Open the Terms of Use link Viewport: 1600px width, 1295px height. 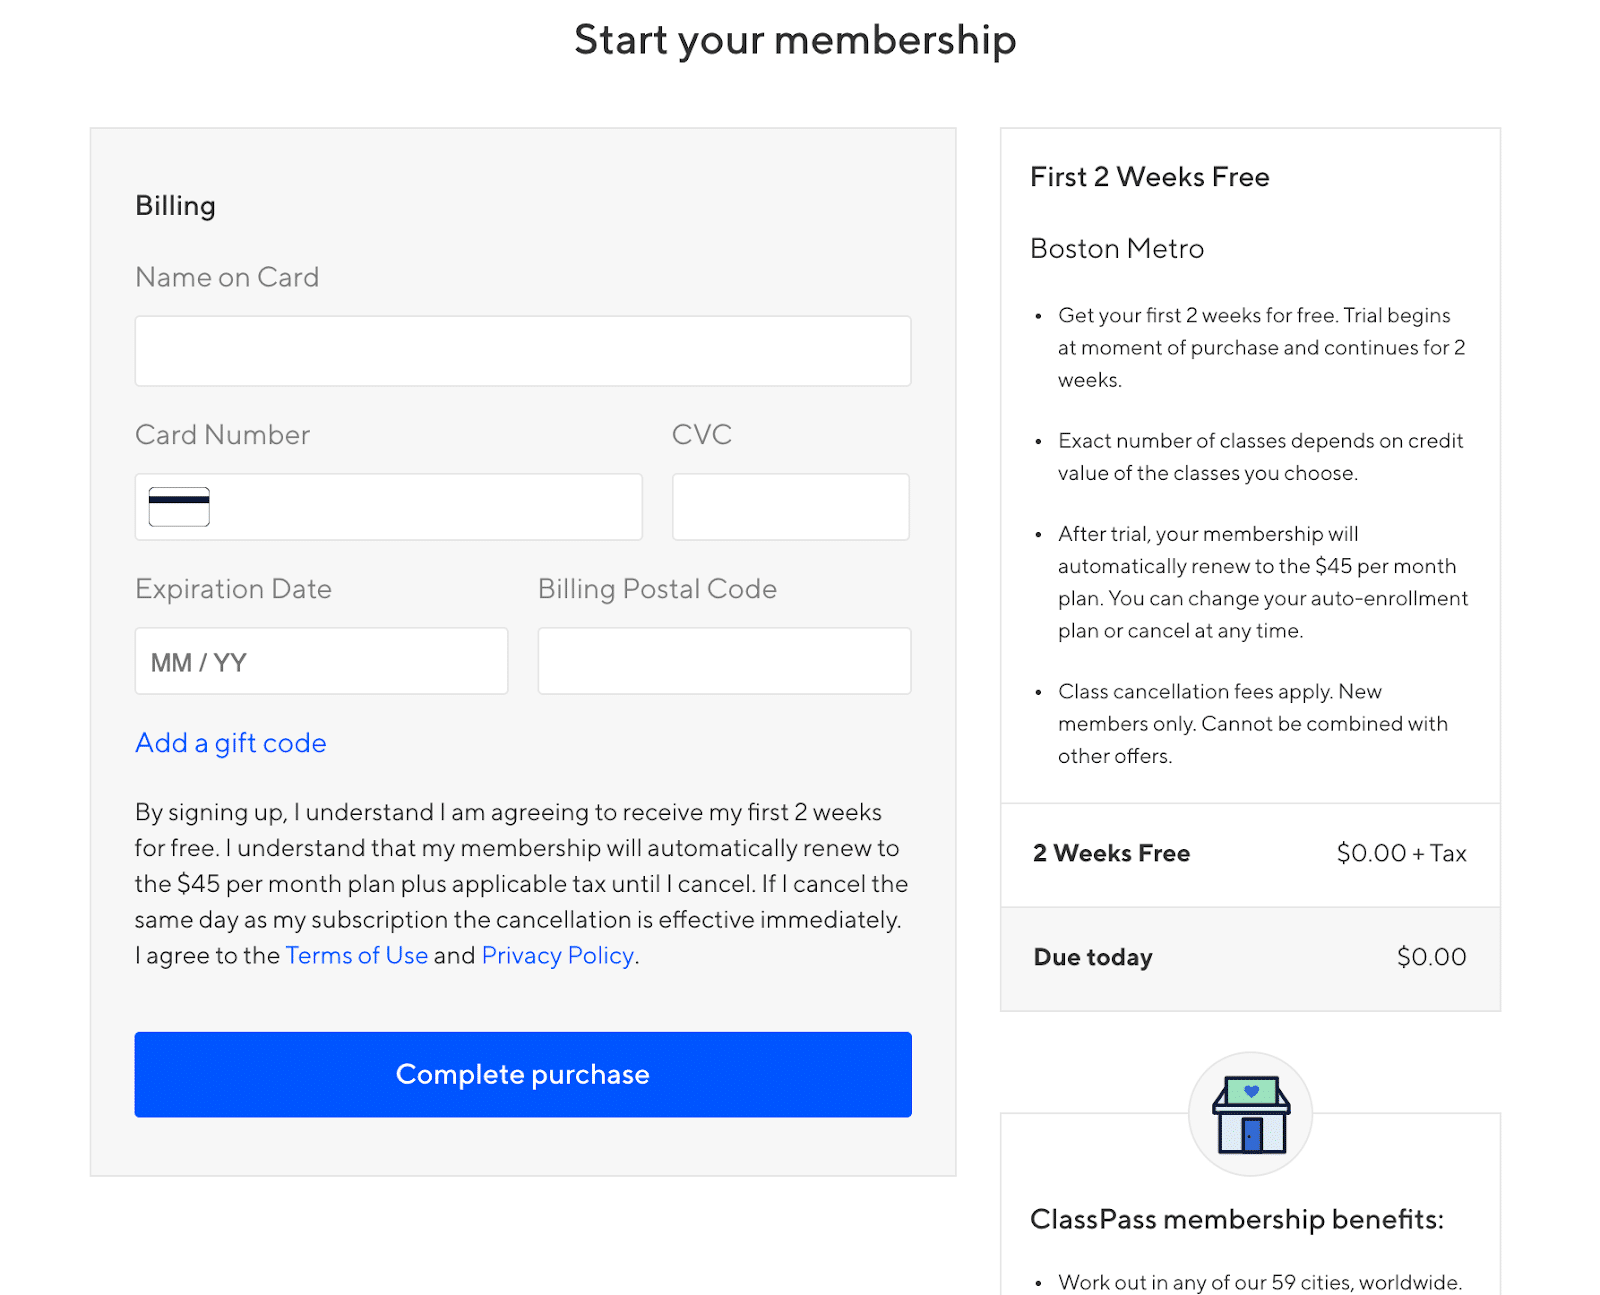tap(357, 956)
